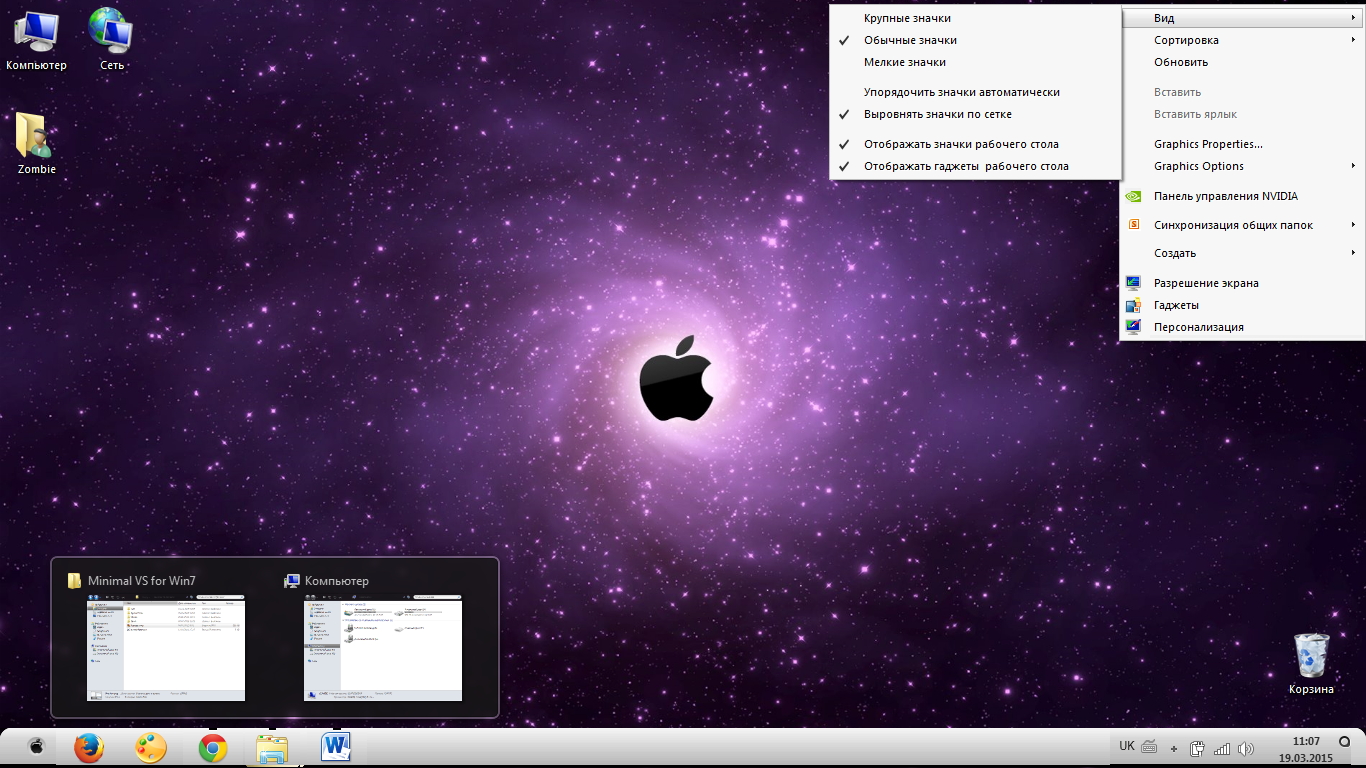Click computer icon in Компьютер preview header
This screenshot has width=1366, height=768.
pyautogui.click(x=292, y=581)
